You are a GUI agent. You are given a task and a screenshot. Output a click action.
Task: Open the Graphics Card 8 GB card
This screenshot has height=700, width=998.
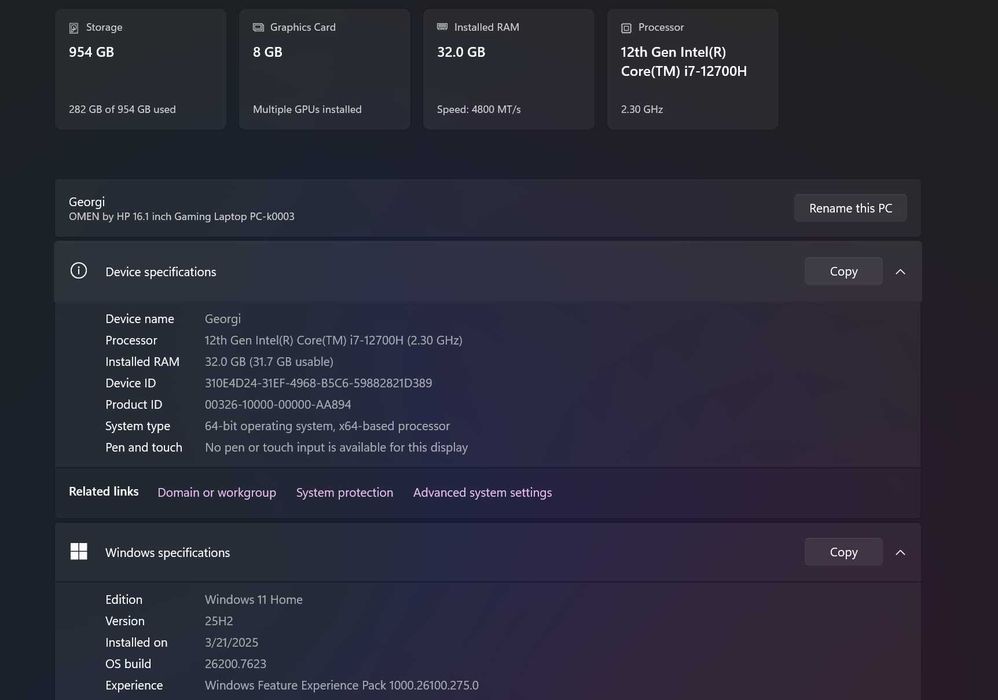tap(325, 69)
